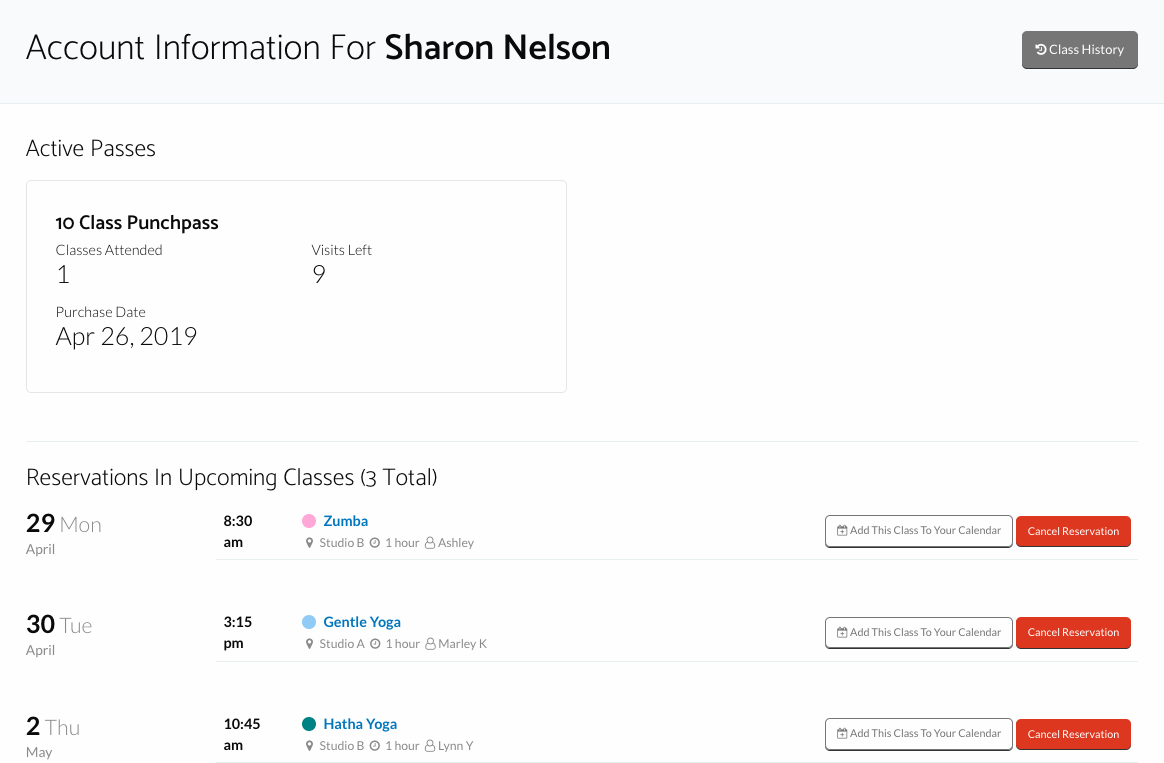Click the calendar icon in Zumba's calendar button

coord(842,531)
